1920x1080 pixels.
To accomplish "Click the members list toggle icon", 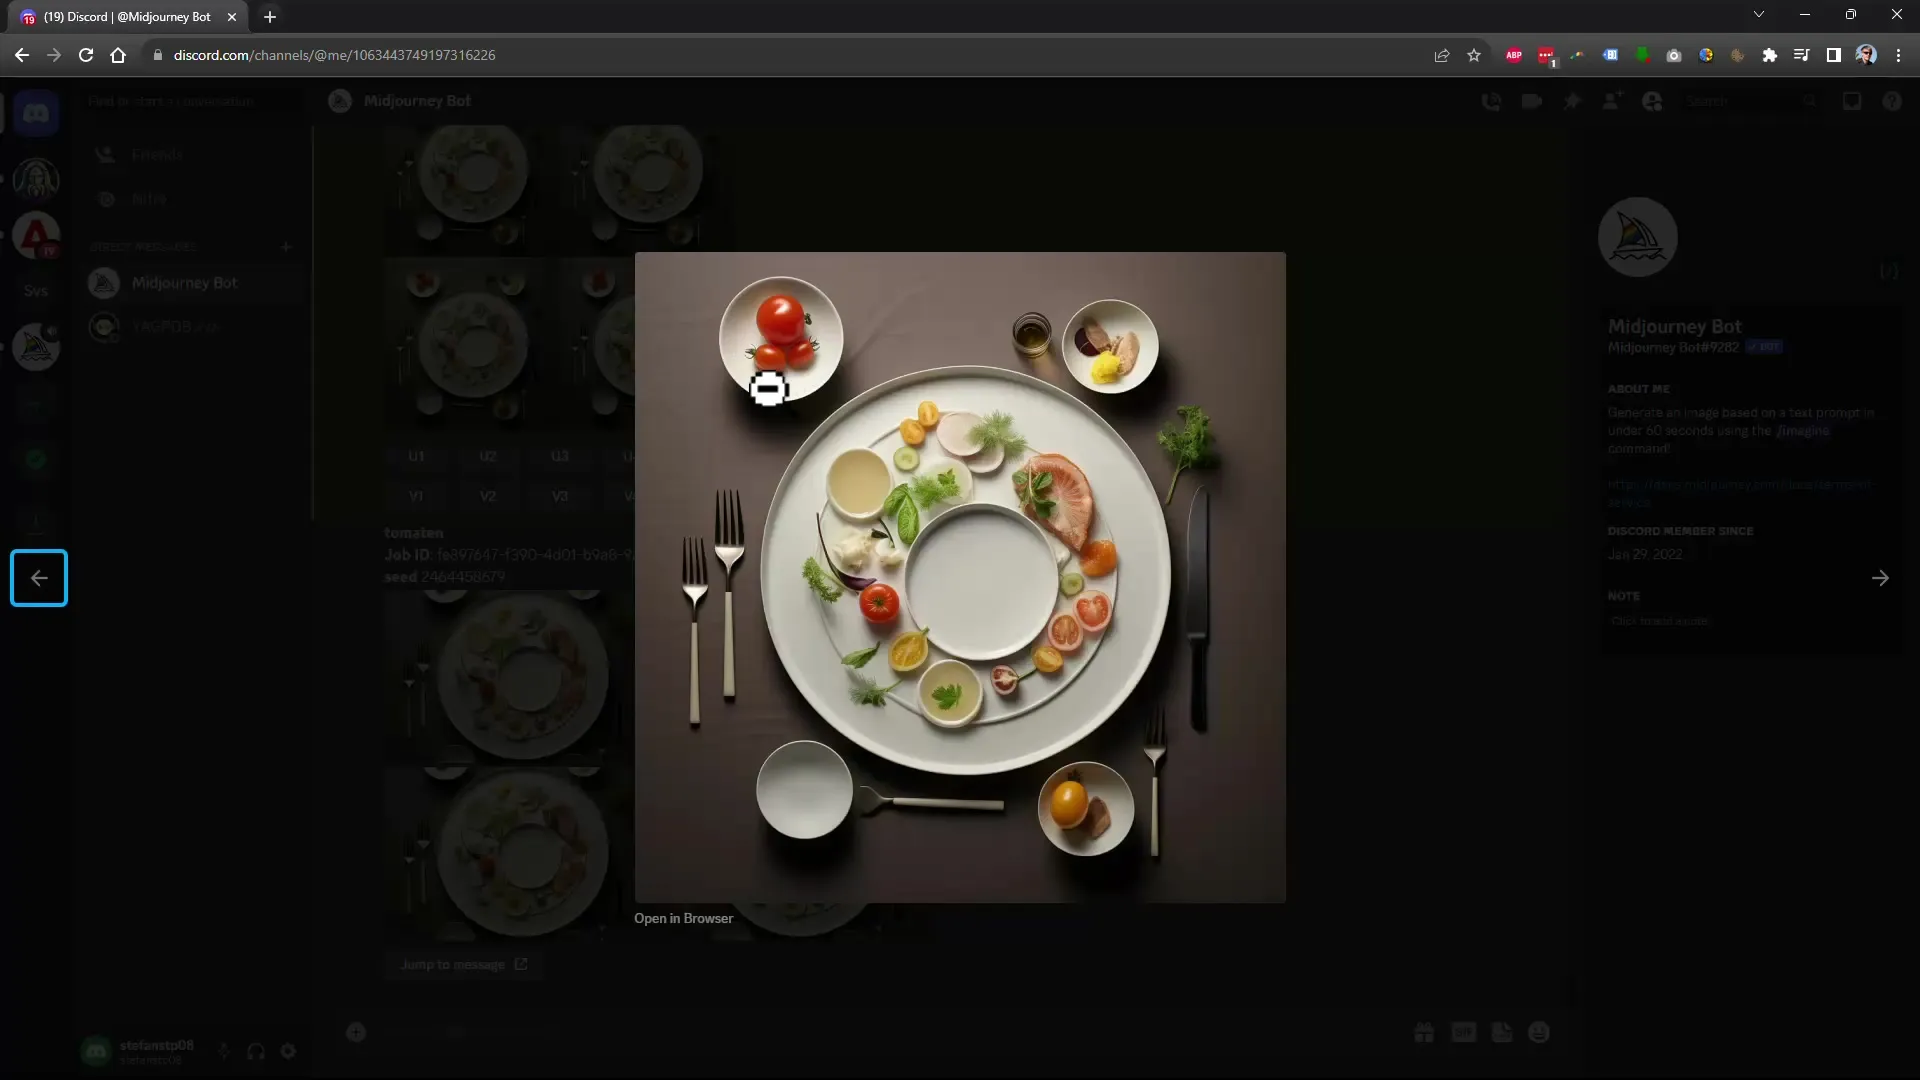I will tap(1654, 100).
